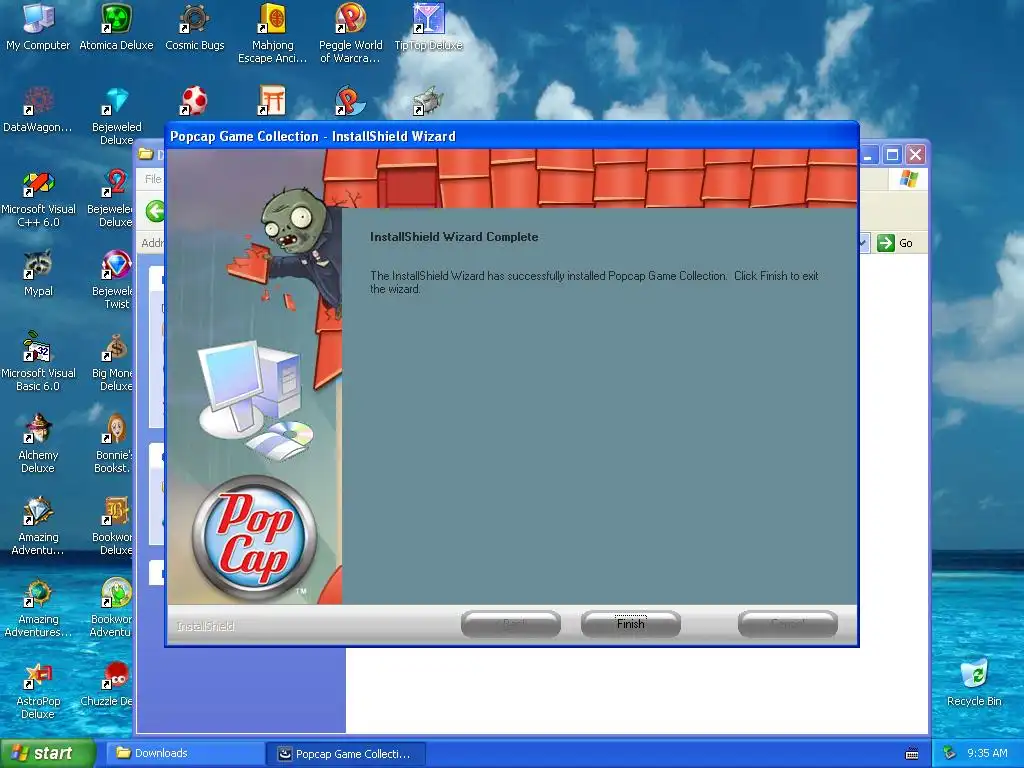Click Finish to exit the InstallShield wizard
1024x768 pixels.
click(630, 624)
